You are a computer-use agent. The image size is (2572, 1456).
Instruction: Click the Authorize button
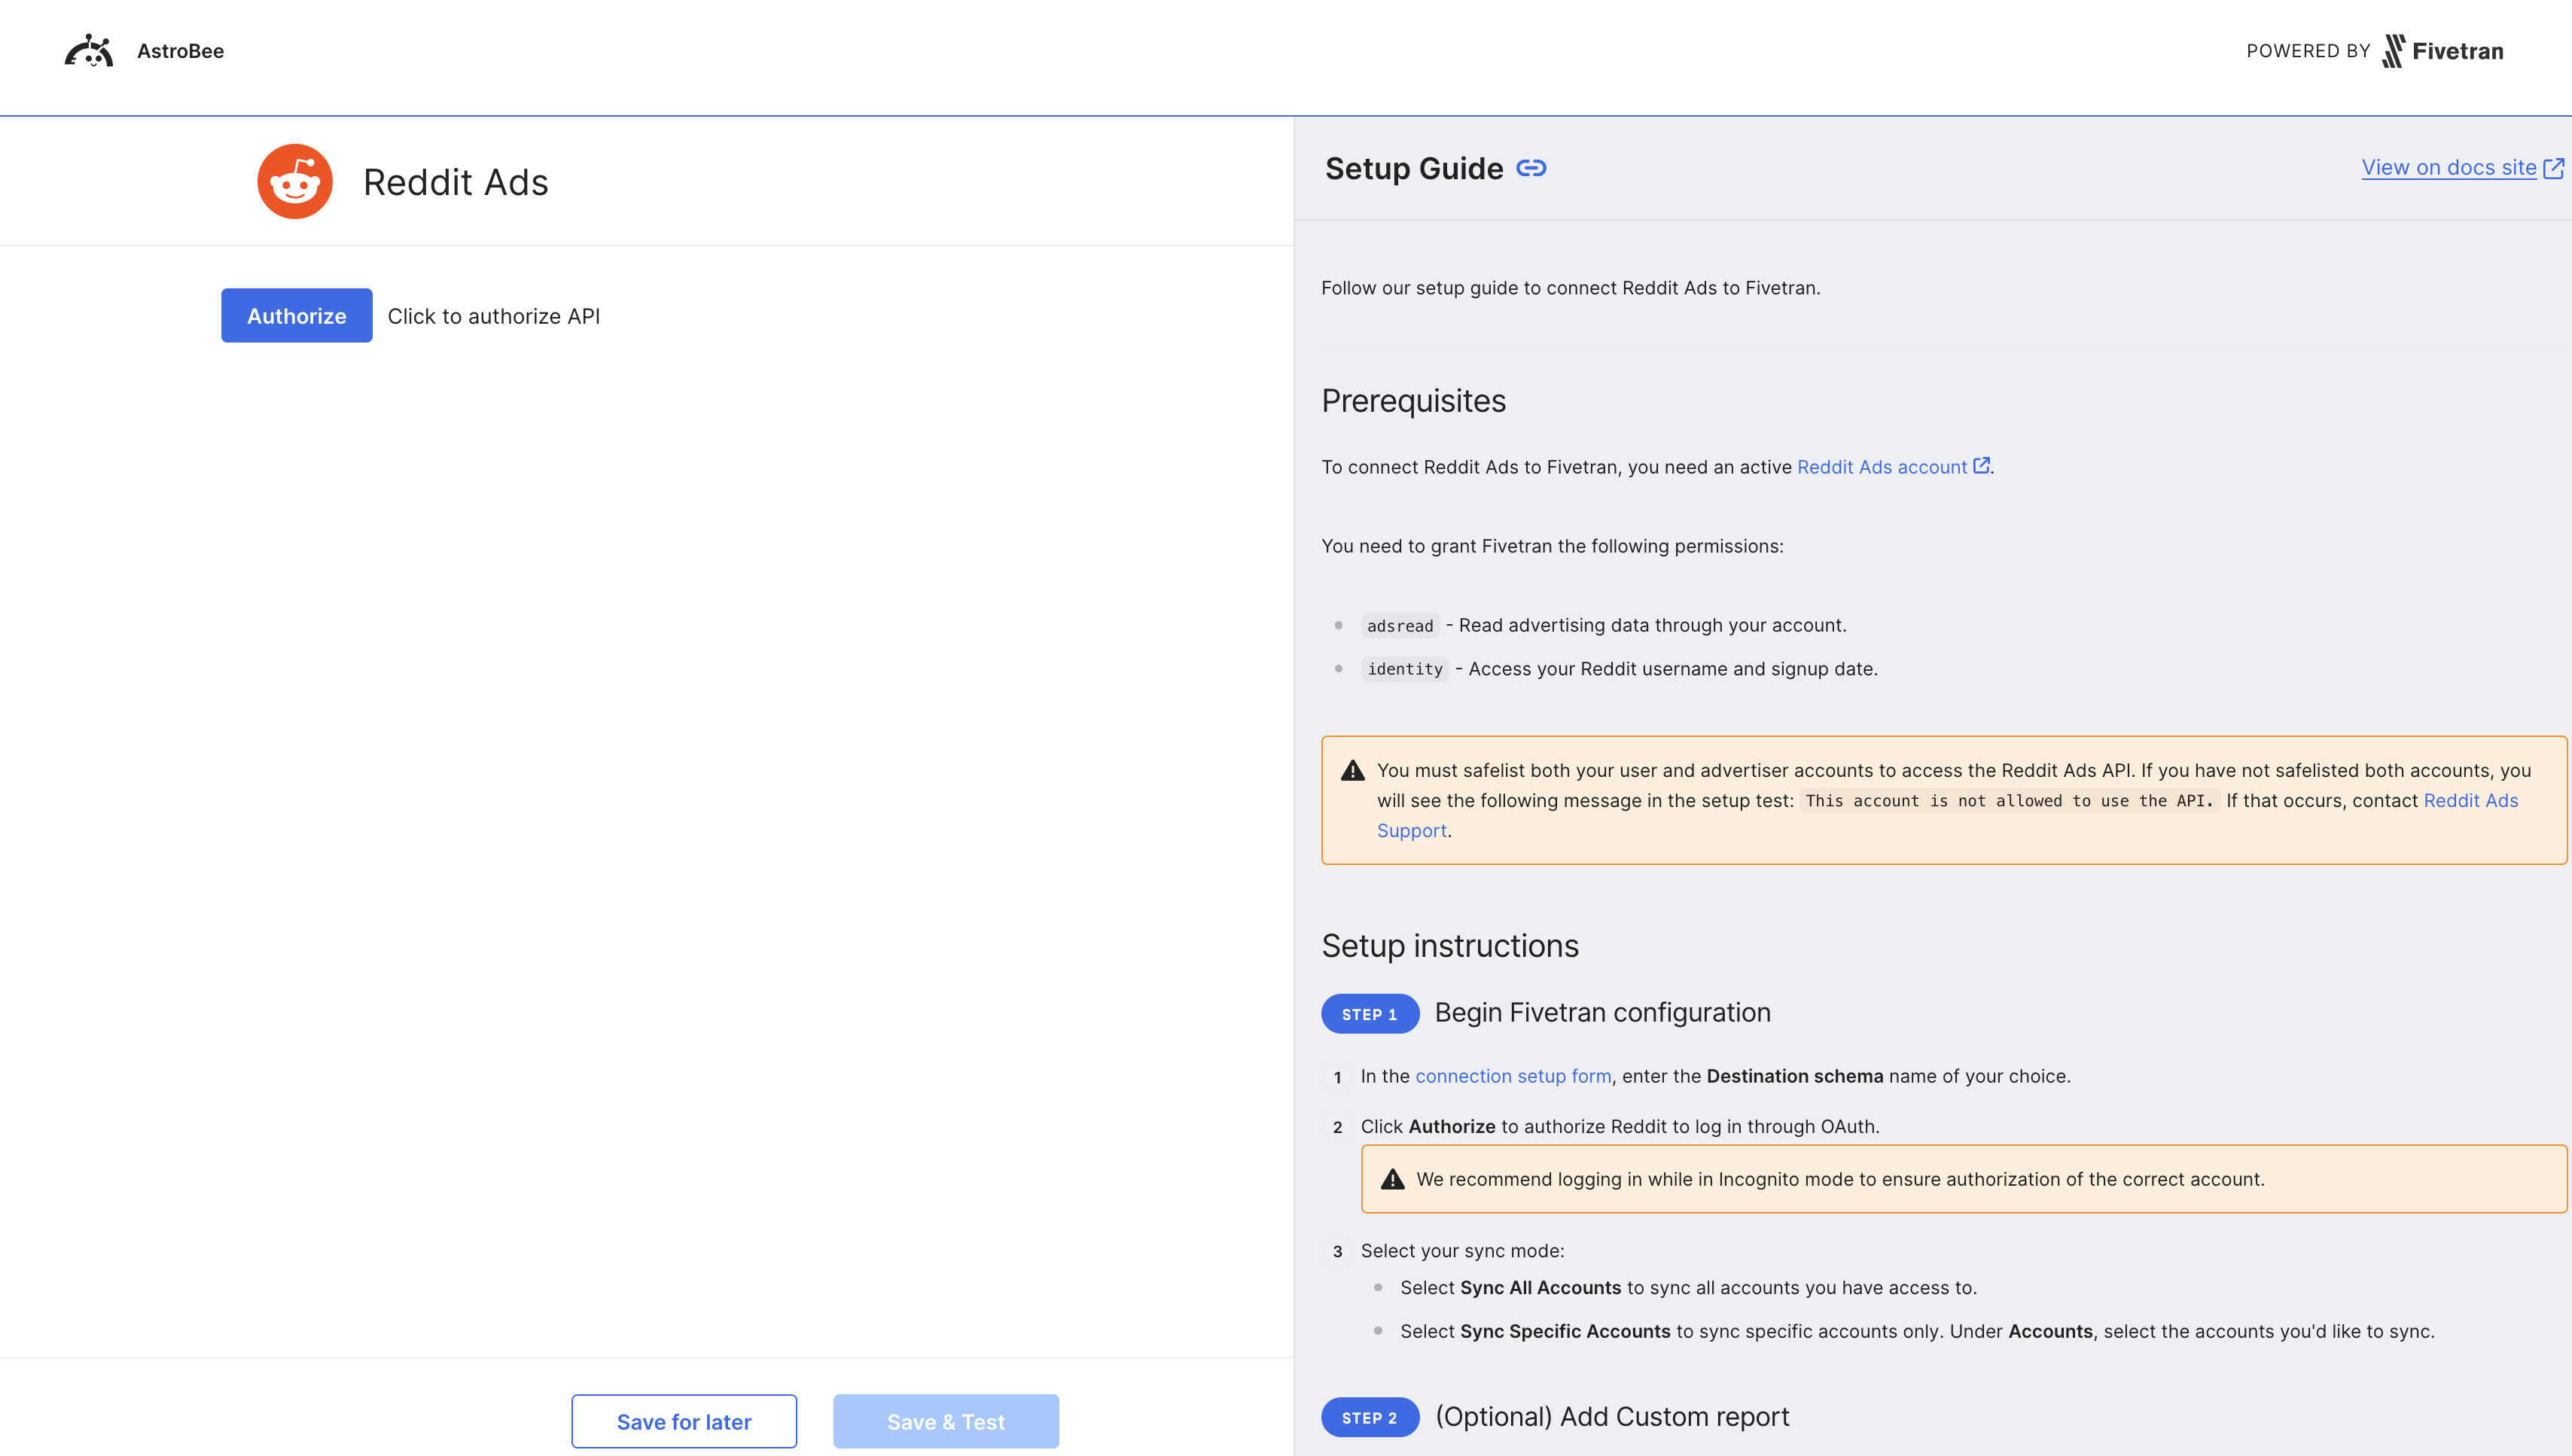coord(296,315)
